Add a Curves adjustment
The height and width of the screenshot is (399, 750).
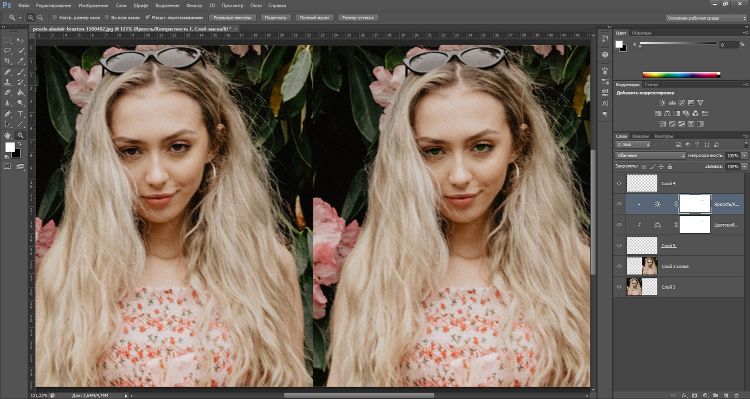click(682, 103)
